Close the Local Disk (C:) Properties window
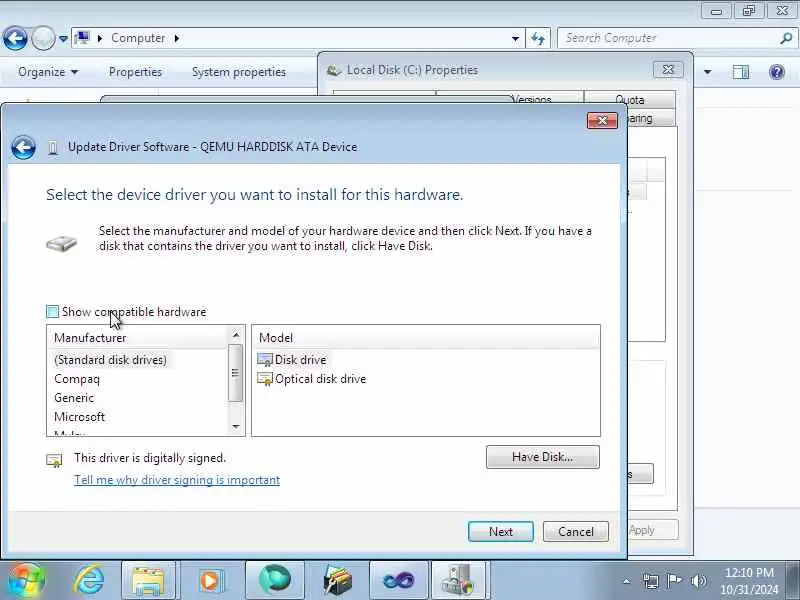The width and height of the screenshot is (800, 600). (x=668, y=70)
